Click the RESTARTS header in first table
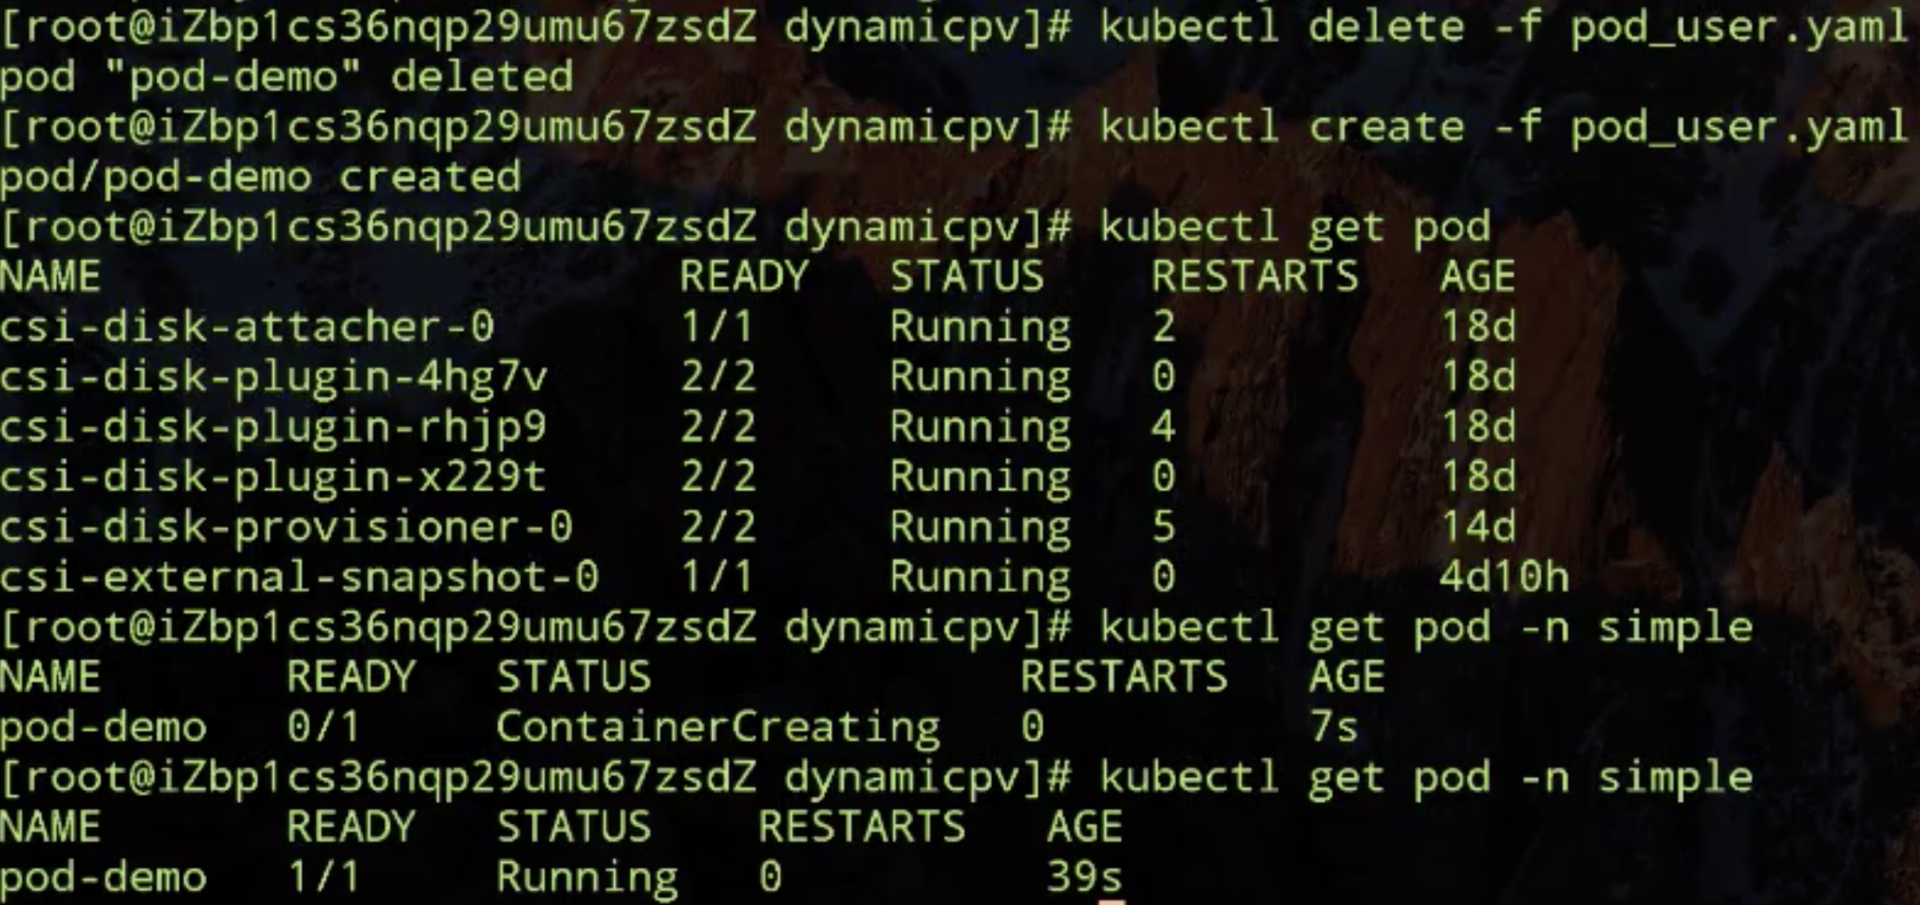Screen dimensions: 1920x905 (1255, 276)
